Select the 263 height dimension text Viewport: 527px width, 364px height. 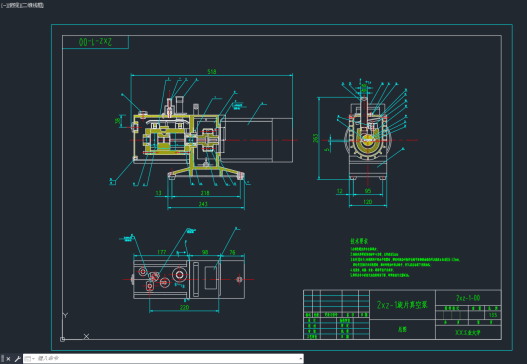(315, 138)
